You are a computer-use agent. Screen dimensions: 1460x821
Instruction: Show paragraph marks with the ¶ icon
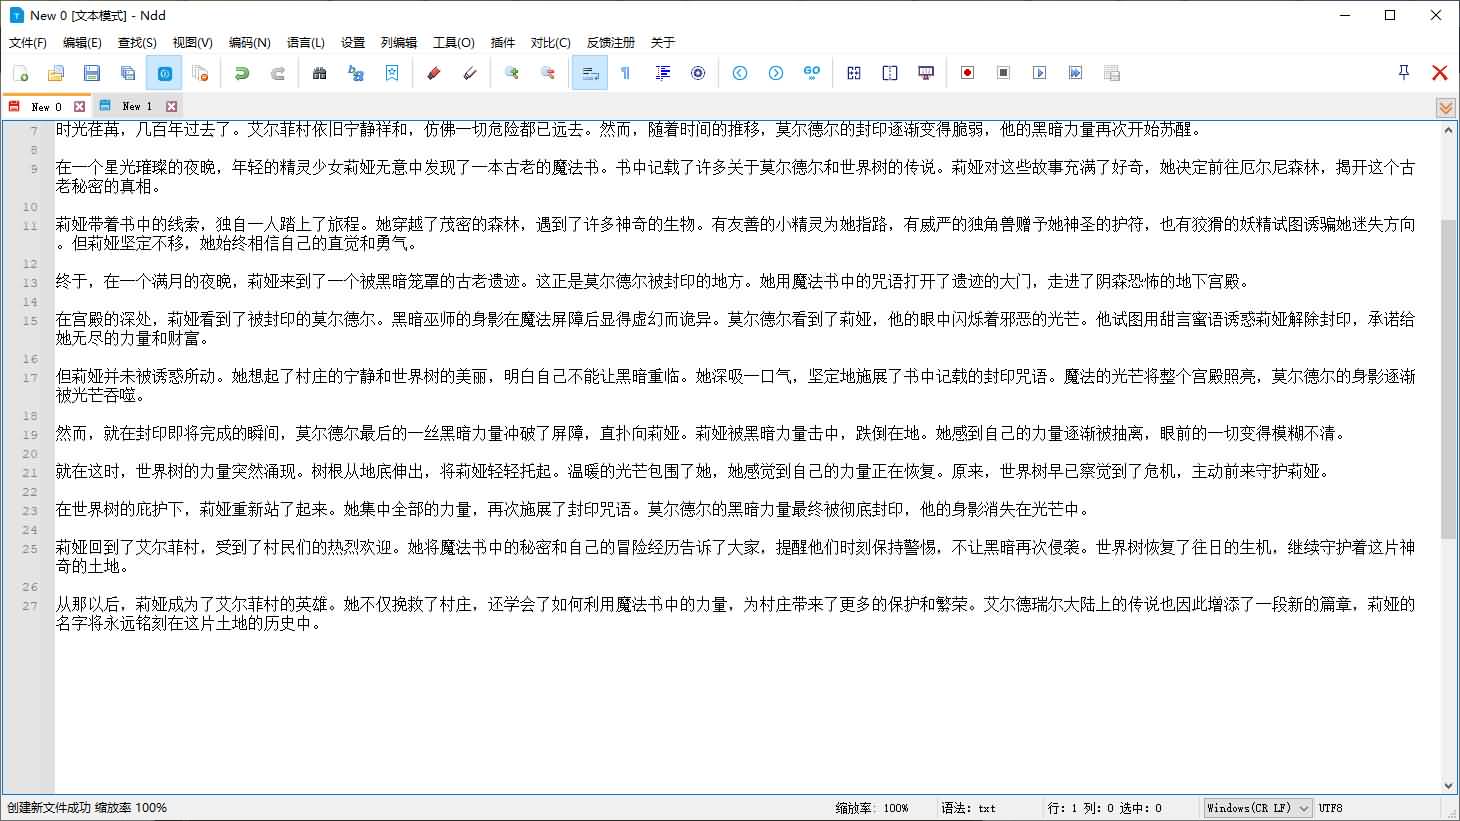point(625,72)
